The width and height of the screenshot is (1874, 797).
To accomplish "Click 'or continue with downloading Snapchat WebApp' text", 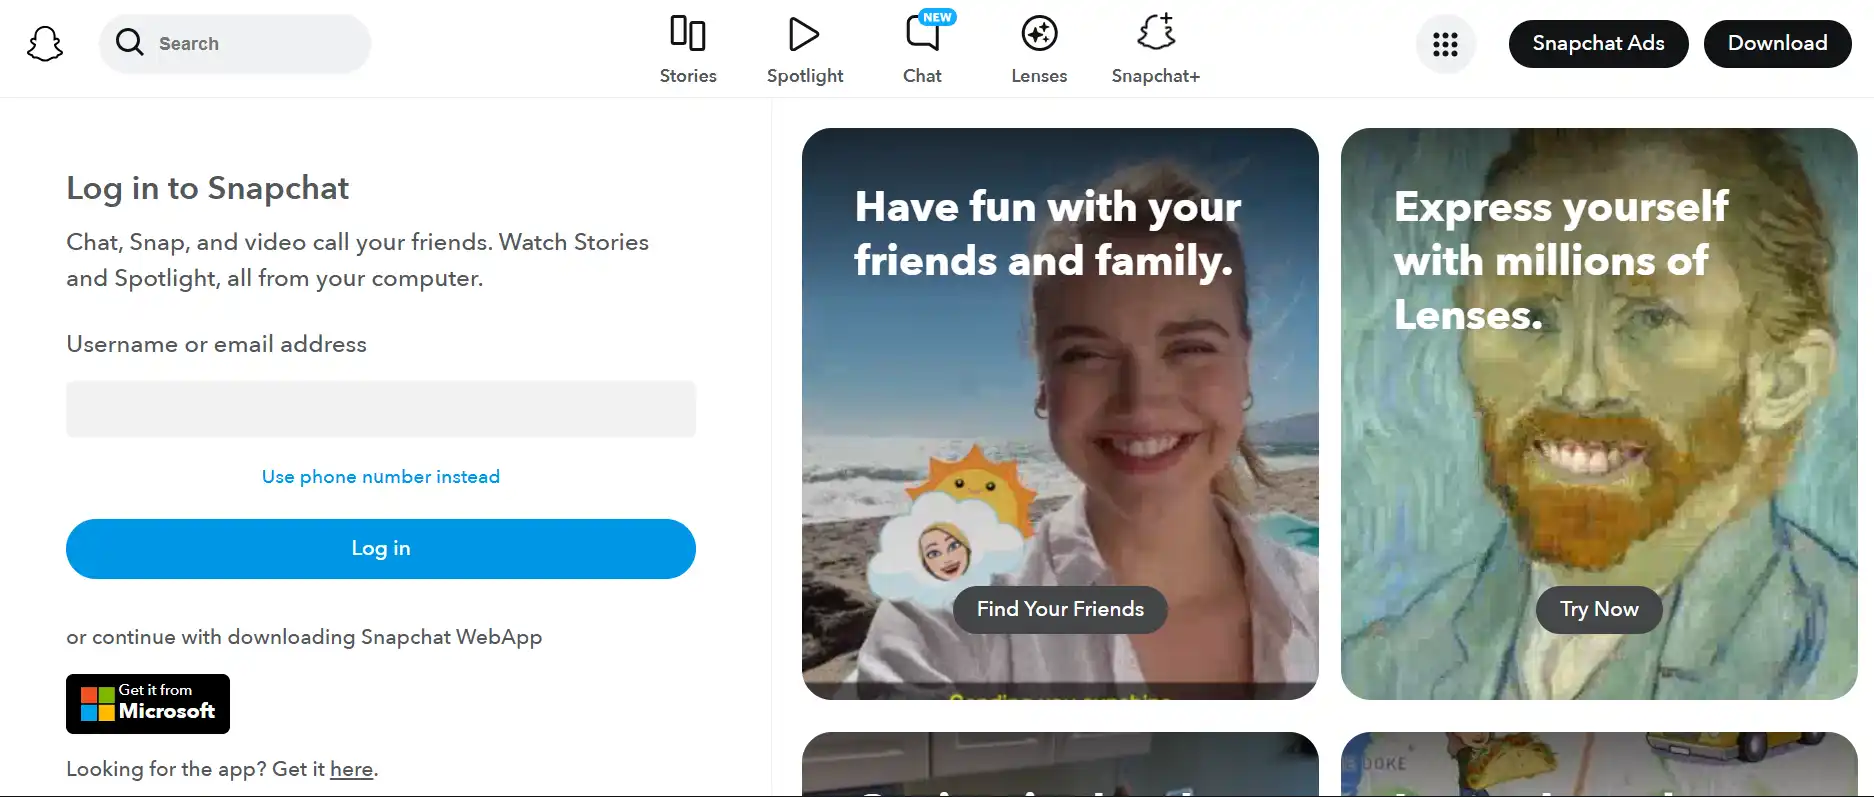I will click(x=304, y=637).
